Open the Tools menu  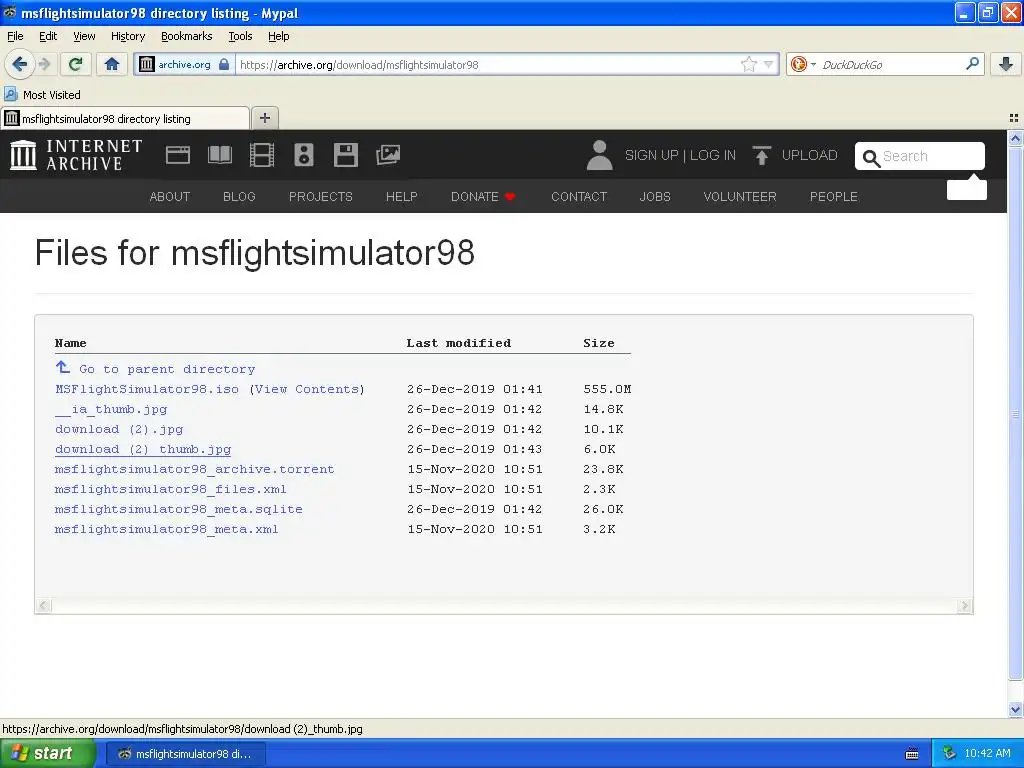click(240, 36)
